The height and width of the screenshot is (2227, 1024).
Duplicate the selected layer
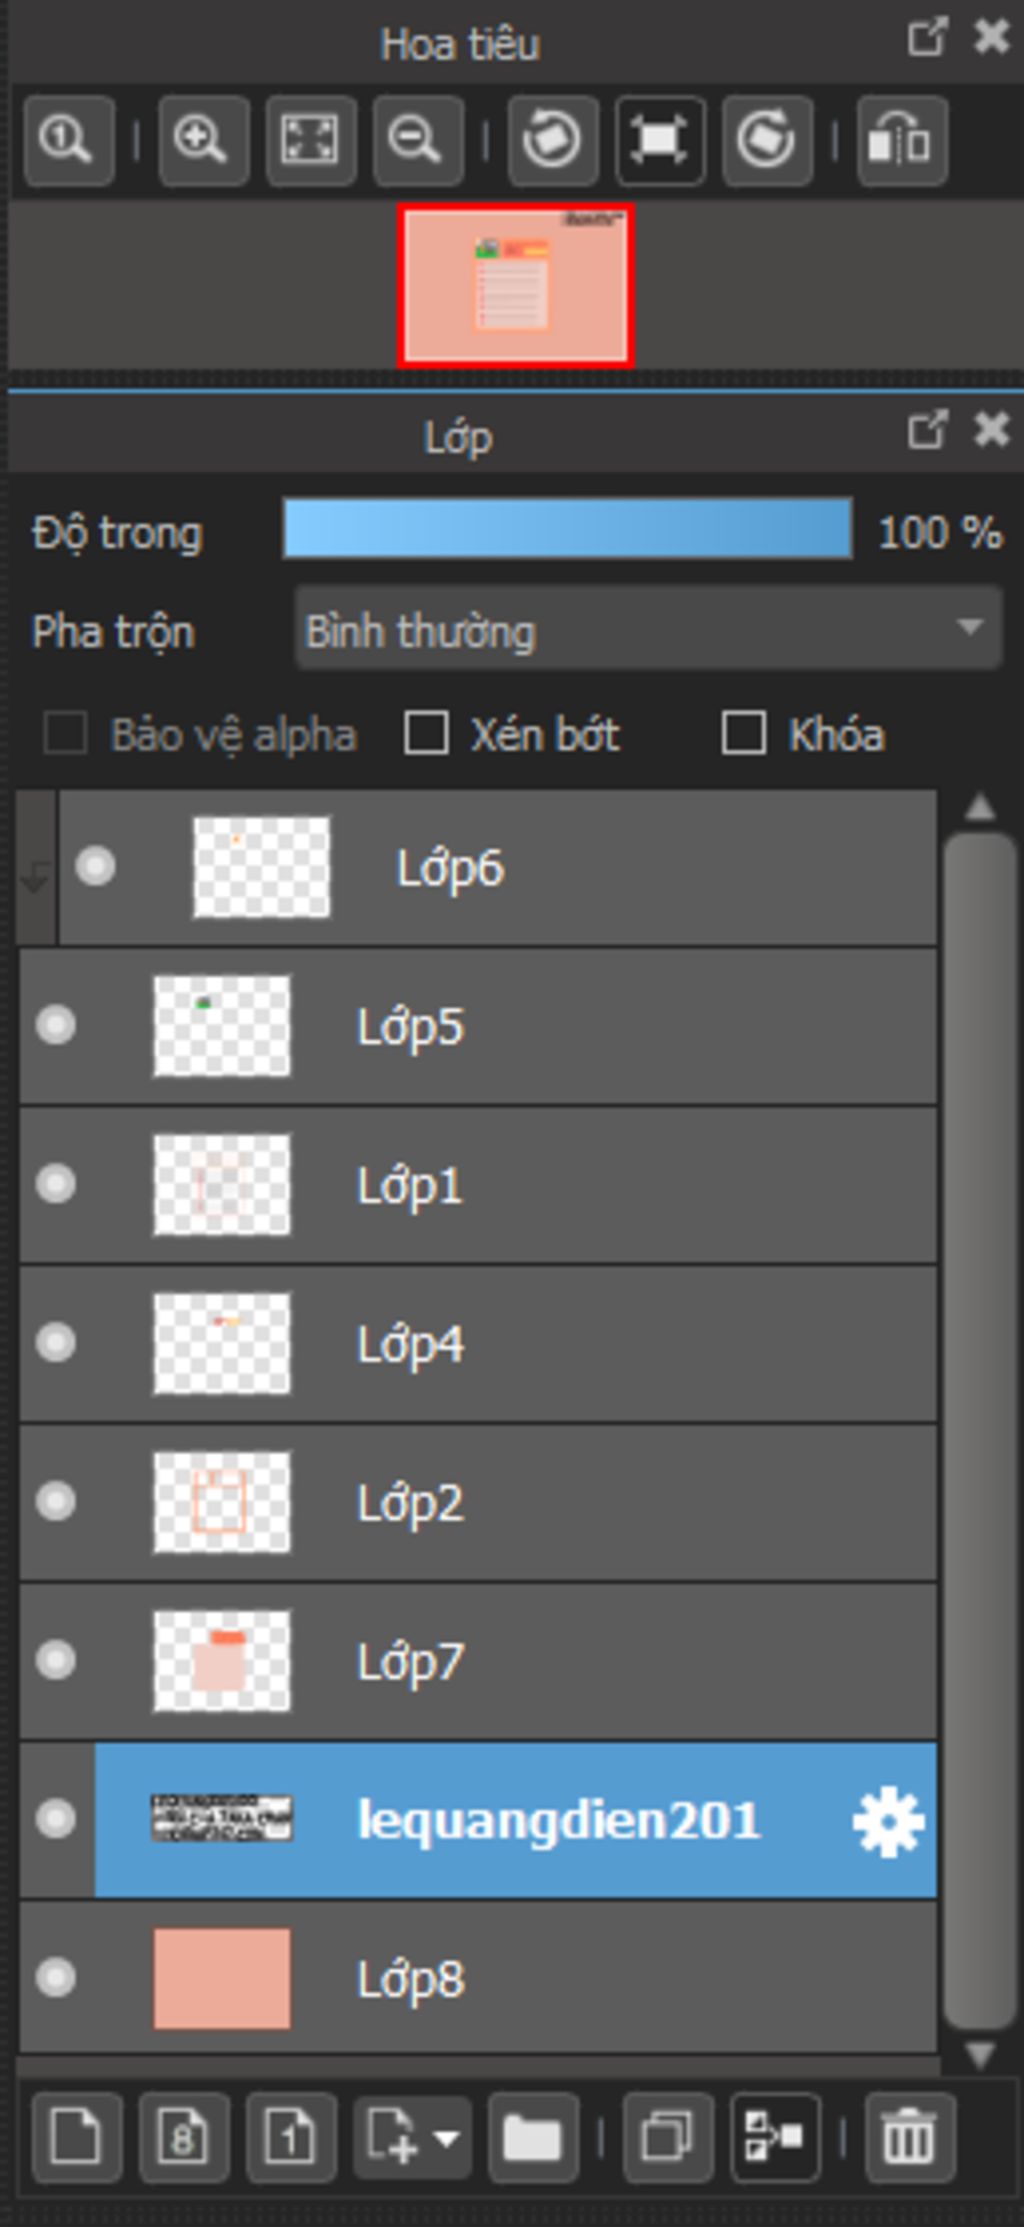[668, 2138]
